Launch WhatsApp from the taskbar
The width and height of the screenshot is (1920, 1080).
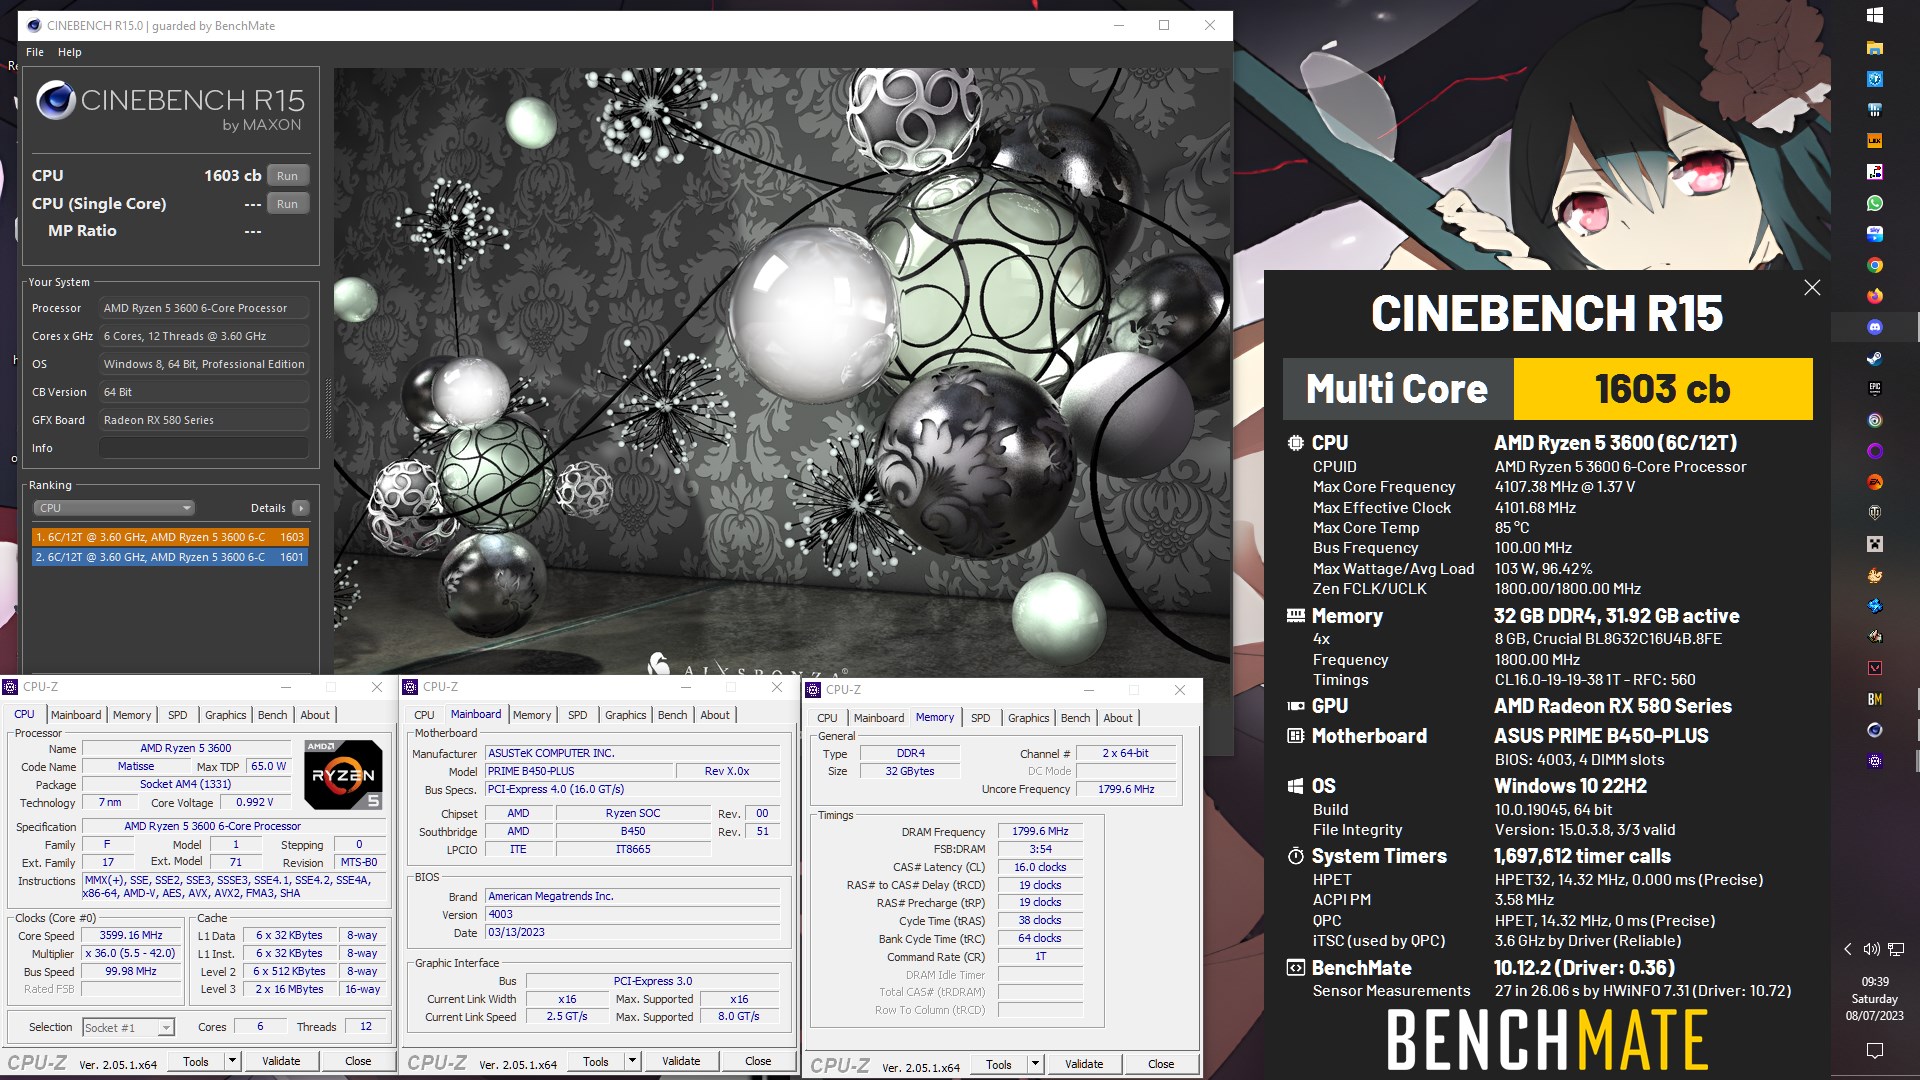click(x=1875, y=203)
